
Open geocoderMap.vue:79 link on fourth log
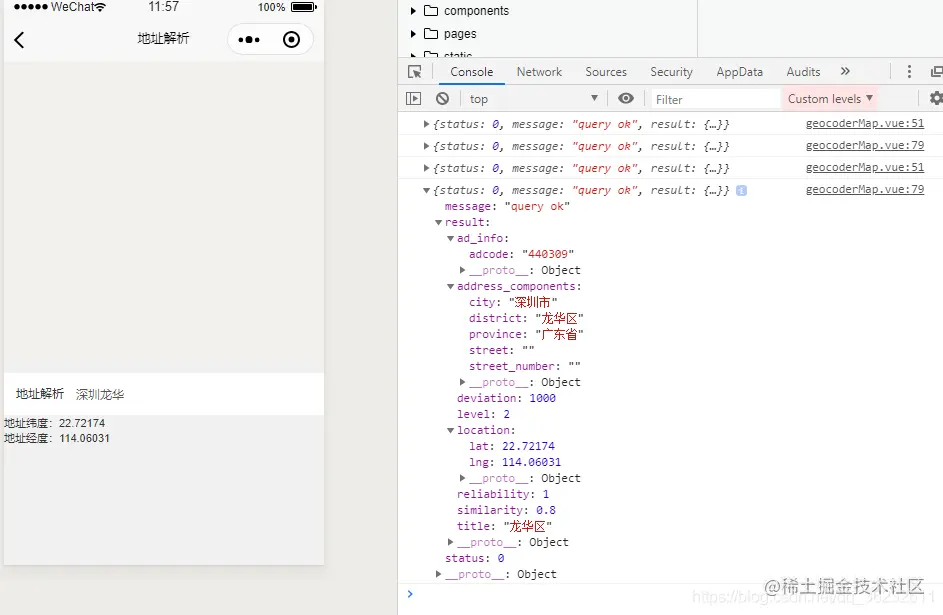click(864, 189)
